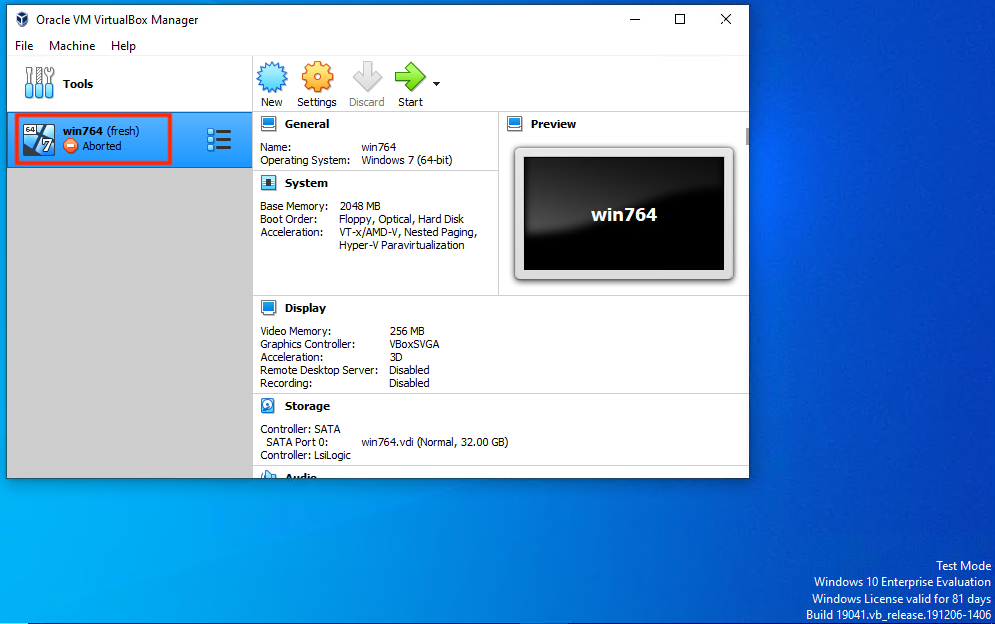The image size is (995, 624).
Task: Click the Aborted status icon
Action: (x=70, y=146)
